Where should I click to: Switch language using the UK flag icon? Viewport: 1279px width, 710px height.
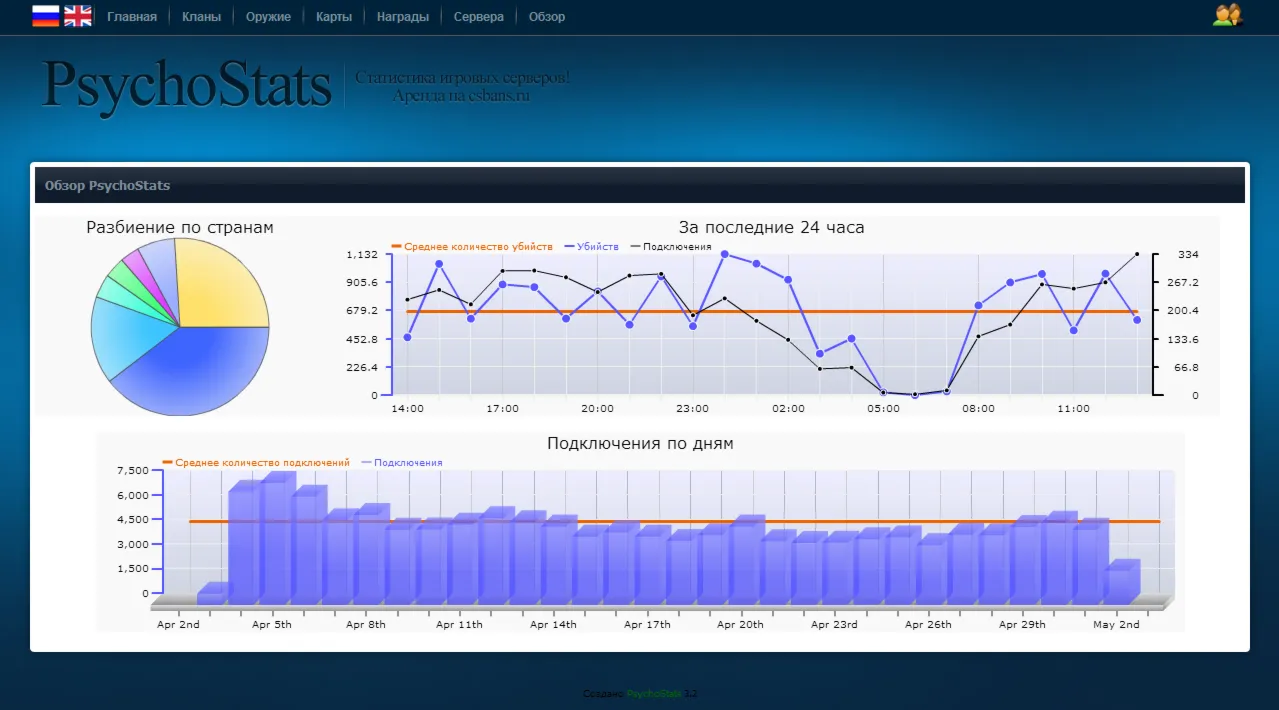tap(78, 15)
